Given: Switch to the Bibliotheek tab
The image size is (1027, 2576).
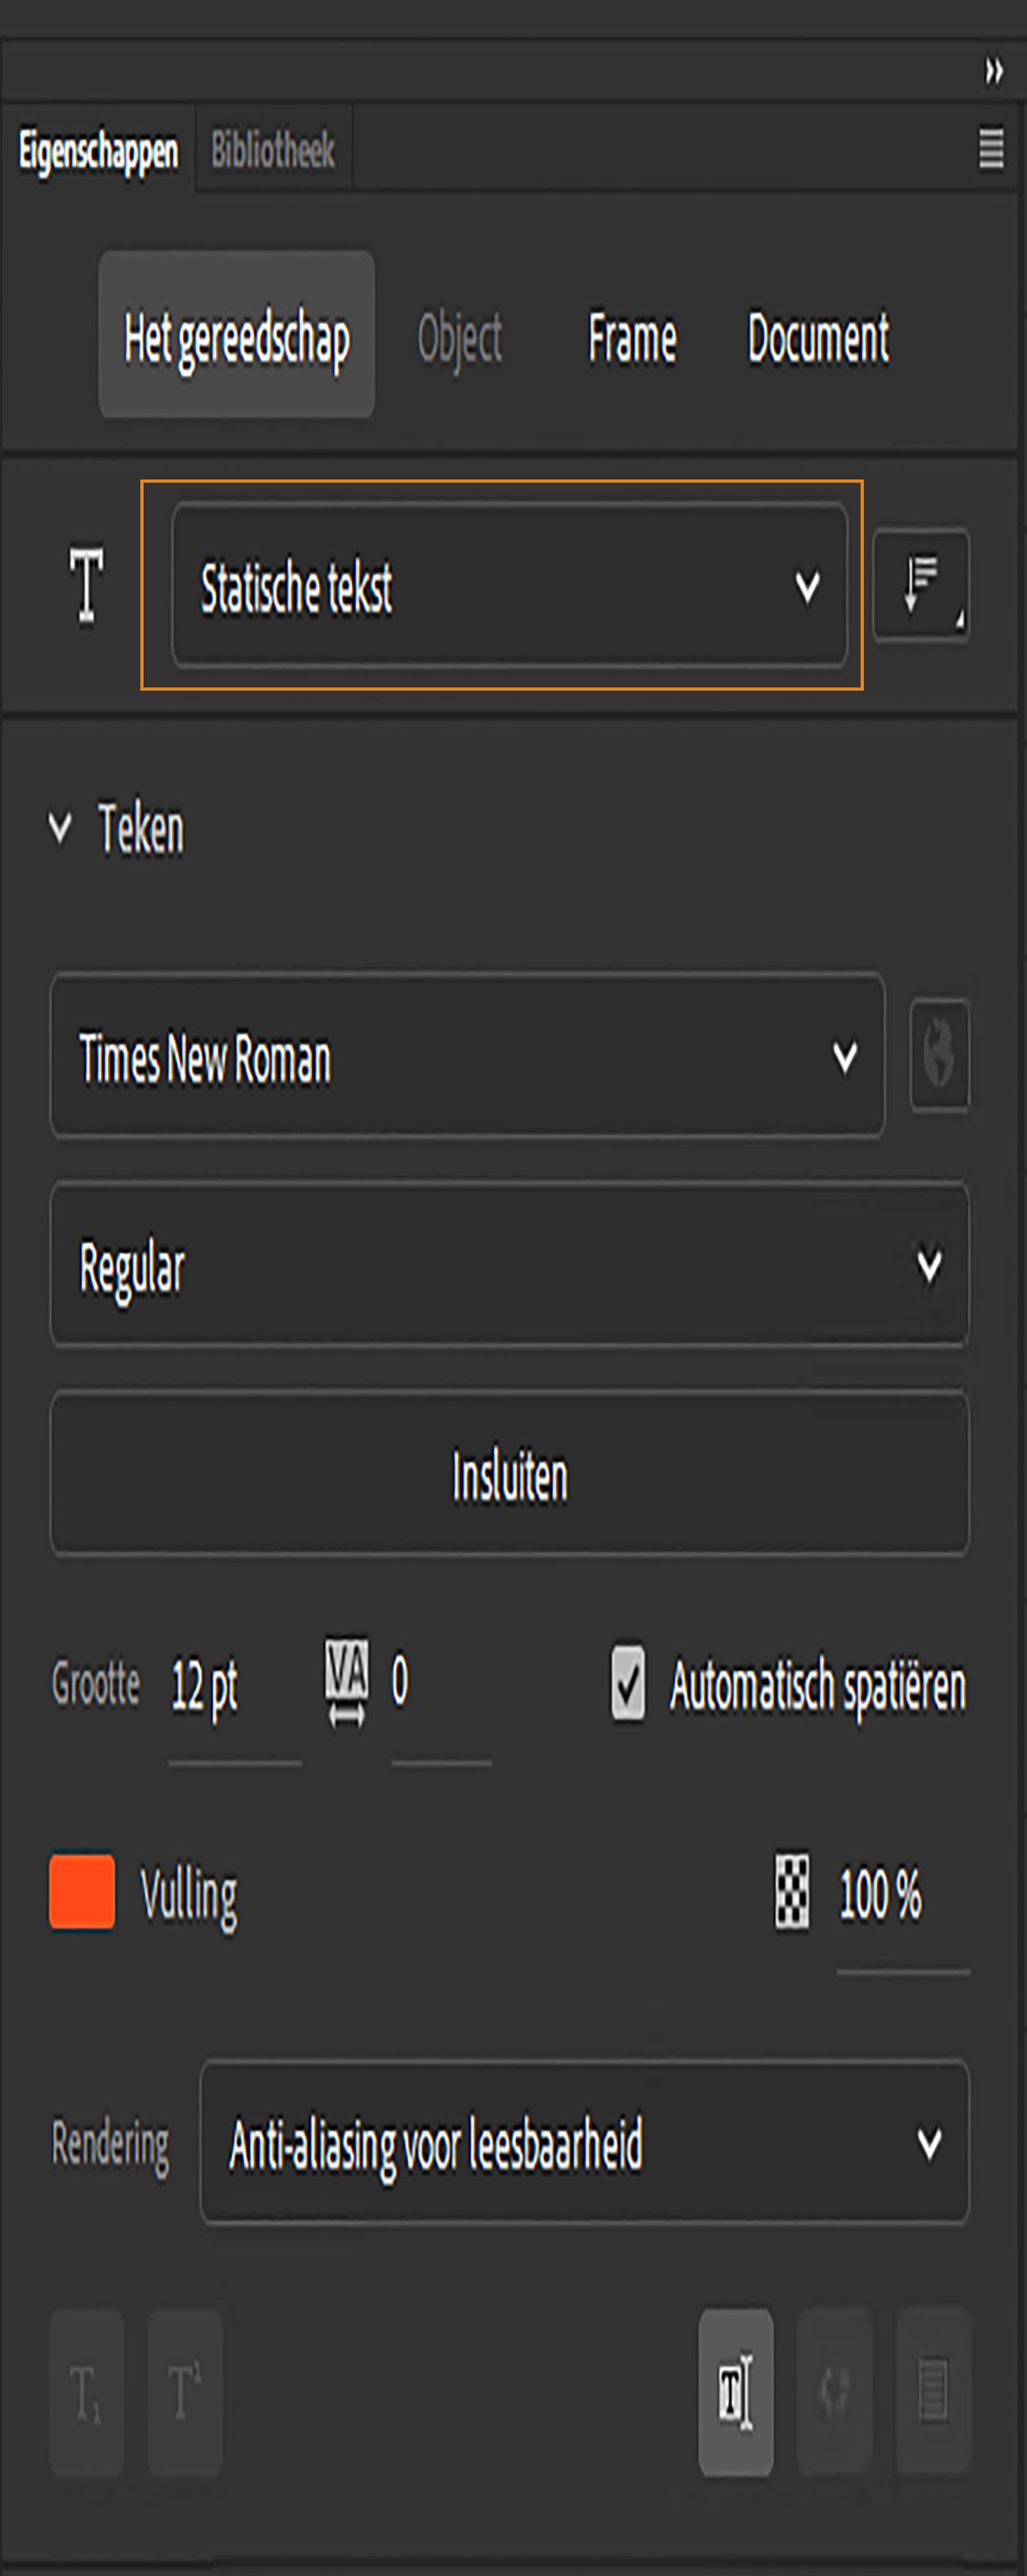Looking at the screenshot, I should pyautogui.click(x=272, y=150).
